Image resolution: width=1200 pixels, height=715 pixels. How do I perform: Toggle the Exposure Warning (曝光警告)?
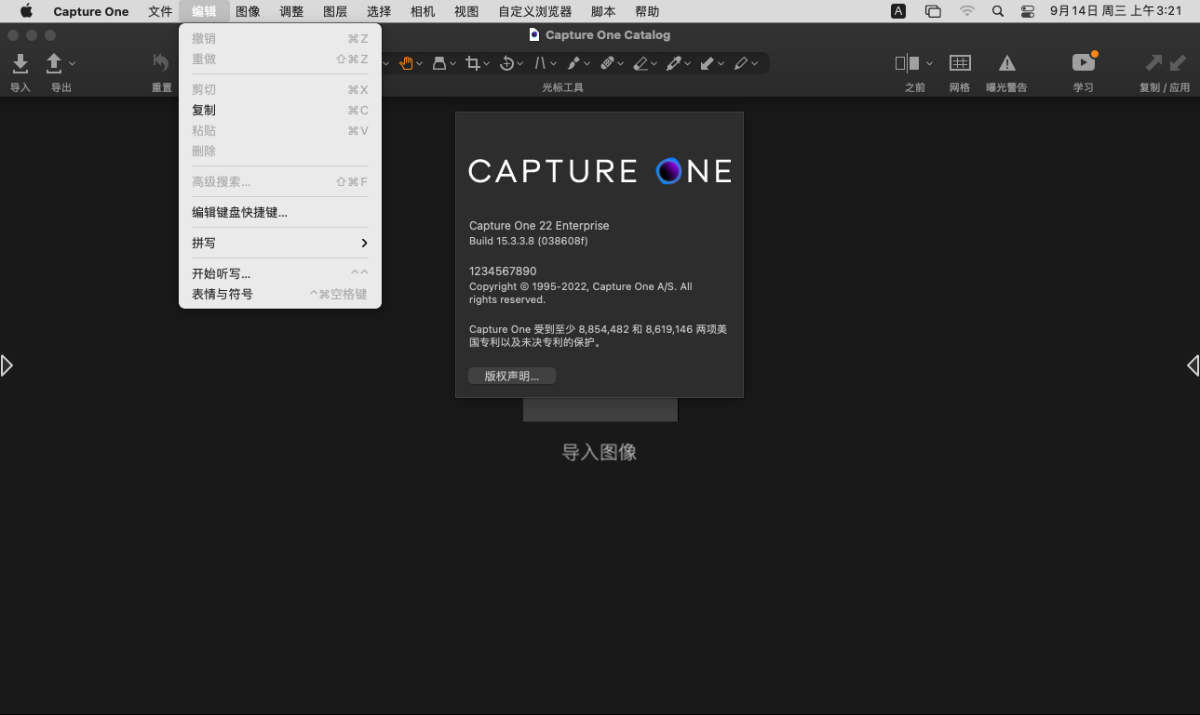pos(1007,63)
